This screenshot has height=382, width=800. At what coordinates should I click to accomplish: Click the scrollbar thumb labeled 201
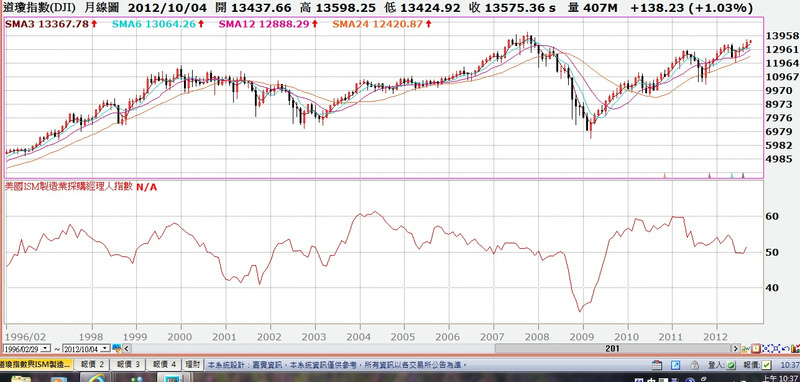coord(612,348)
